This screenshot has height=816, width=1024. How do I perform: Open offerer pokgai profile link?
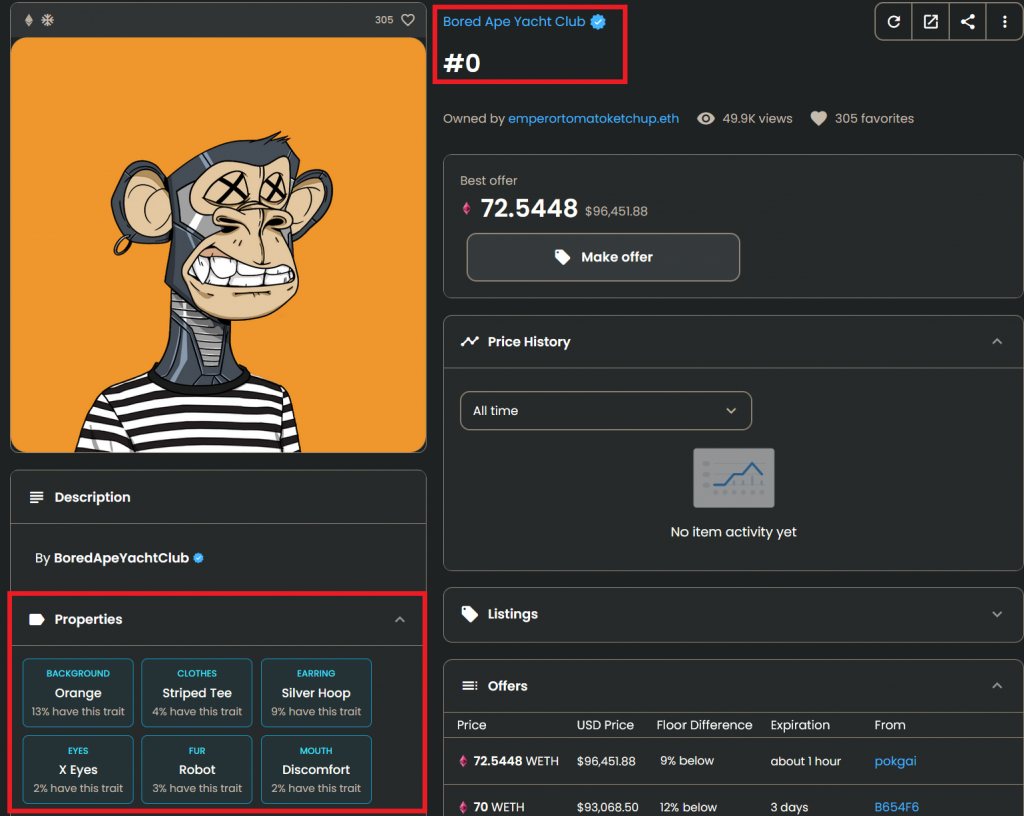pyautogui.click(x=895, y=761)
